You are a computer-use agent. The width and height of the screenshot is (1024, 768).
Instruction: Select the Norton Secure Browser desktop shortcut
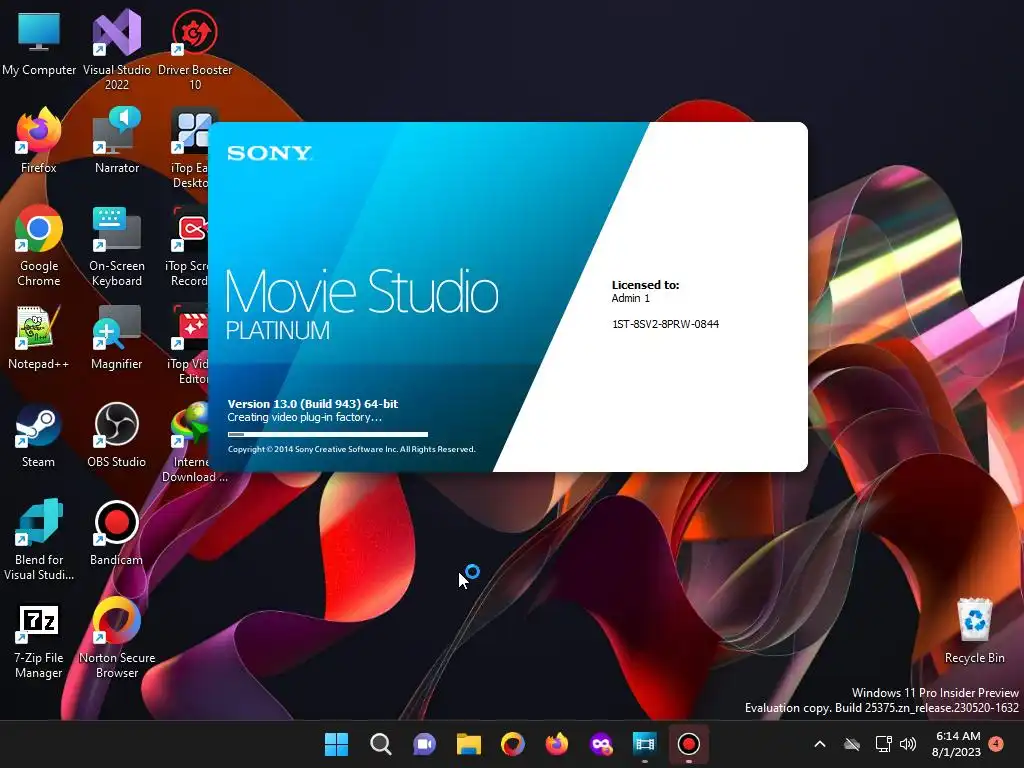pyautogui.click(x=117, y=638)
